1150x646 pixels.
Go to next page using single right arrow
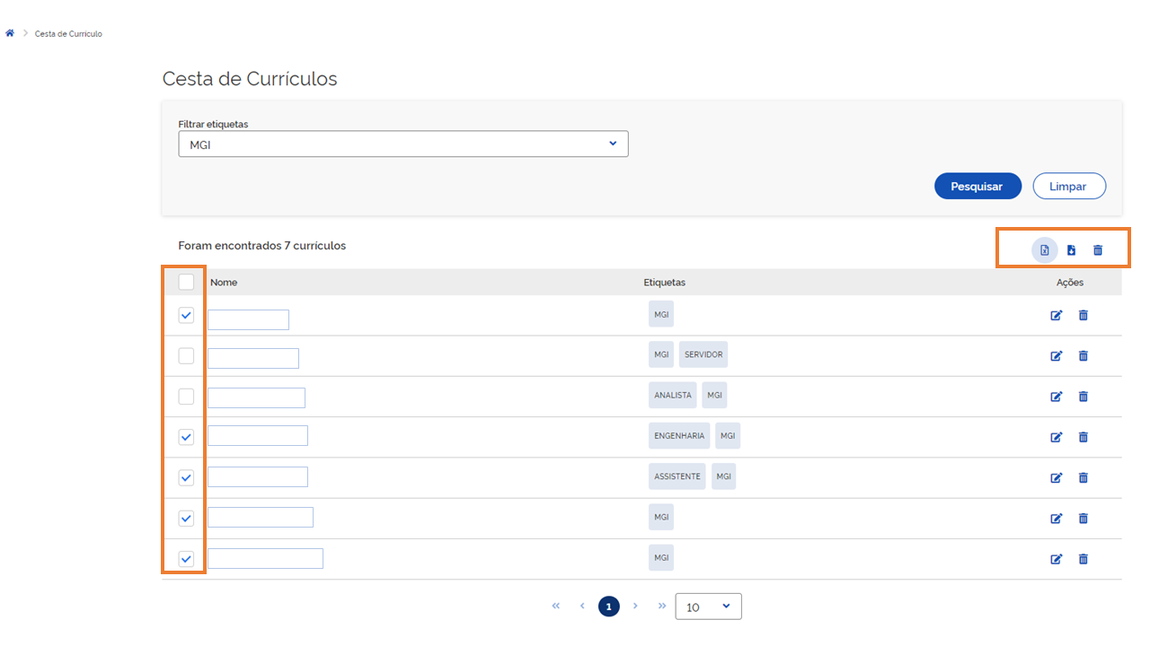635,606
